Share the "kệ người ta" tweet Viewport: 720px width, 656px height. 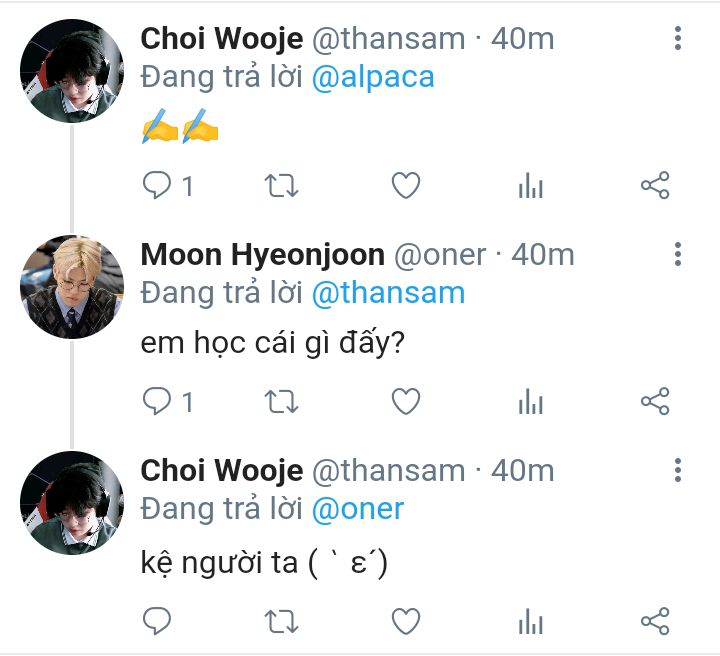tap(654, 621)
